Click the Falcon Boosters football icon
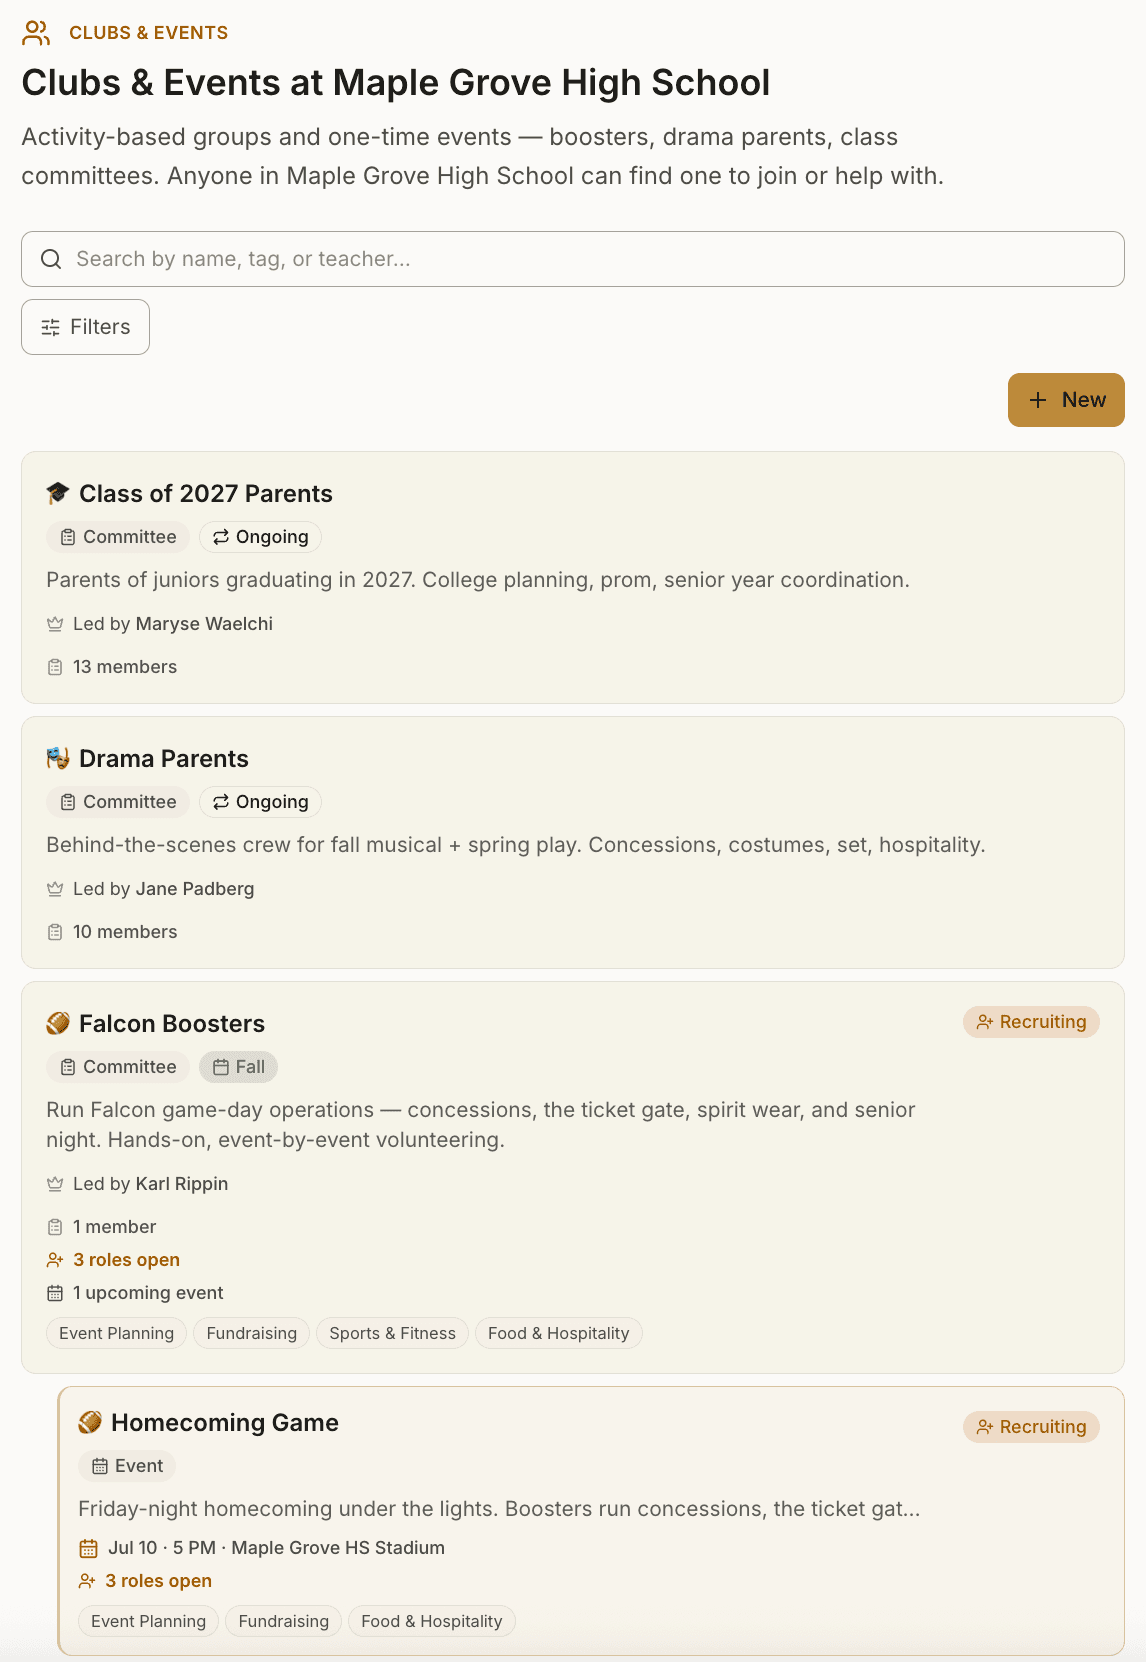Image resolution: width=1146 pixels, height=1662 pixels. click(x=58, y=1023)
